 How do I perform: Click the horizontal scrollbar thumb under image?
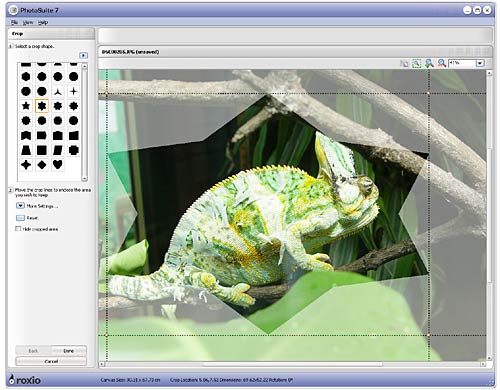pos(292,364)
